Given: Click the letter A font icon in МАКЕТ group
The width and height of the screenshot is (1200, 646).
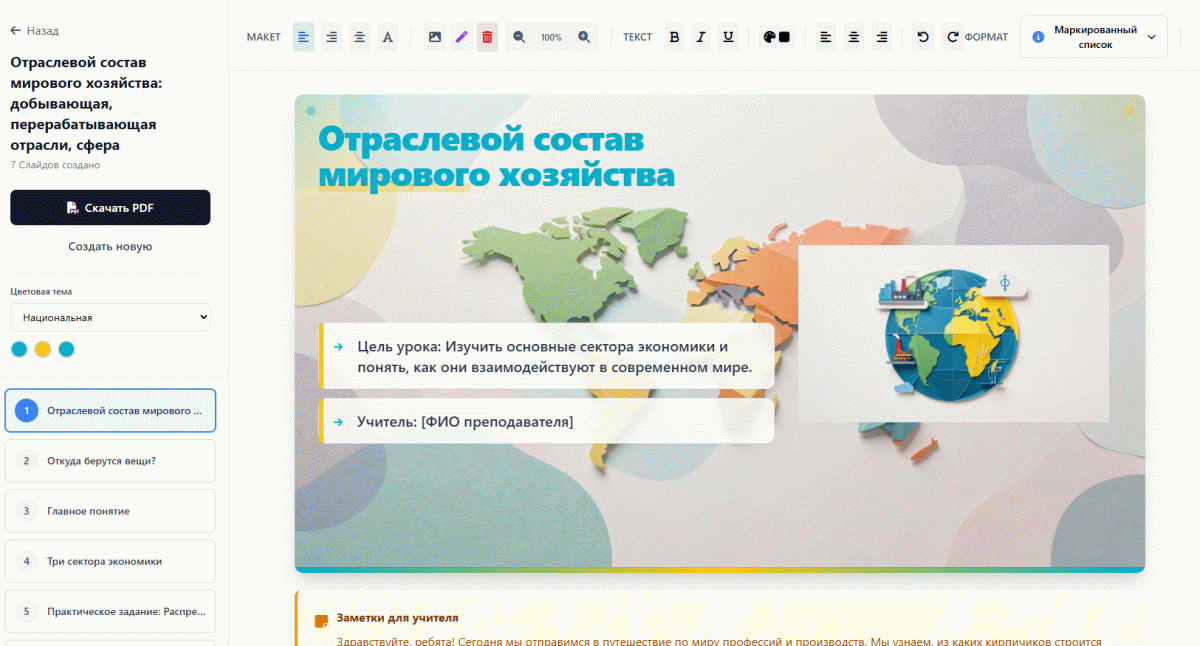Looking at the screenshot, I should (388, 37).
